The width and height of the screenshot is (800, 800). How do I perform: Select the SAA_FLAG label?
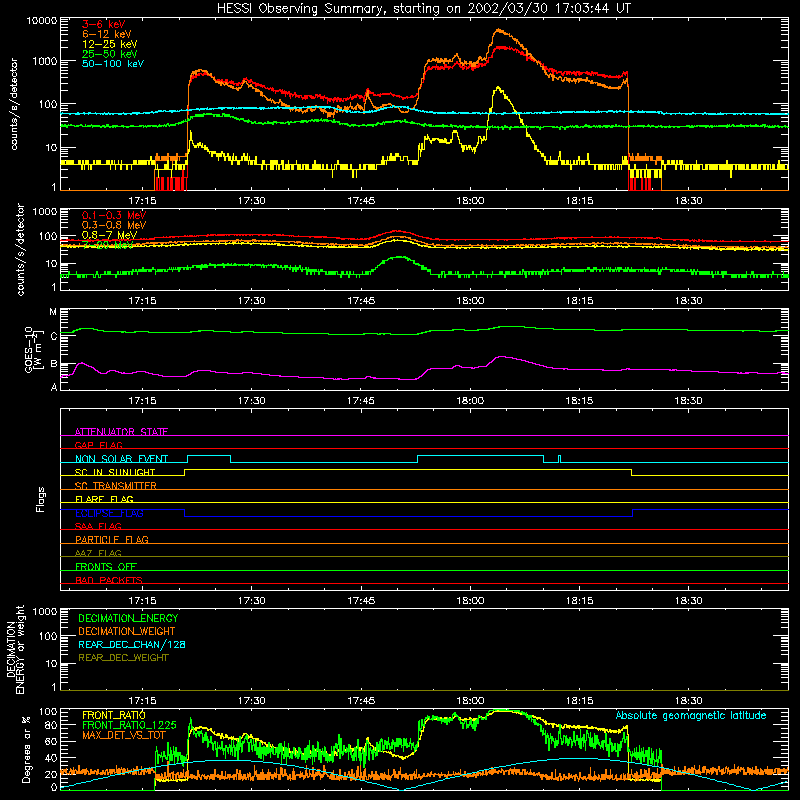(x=98, y=526)
